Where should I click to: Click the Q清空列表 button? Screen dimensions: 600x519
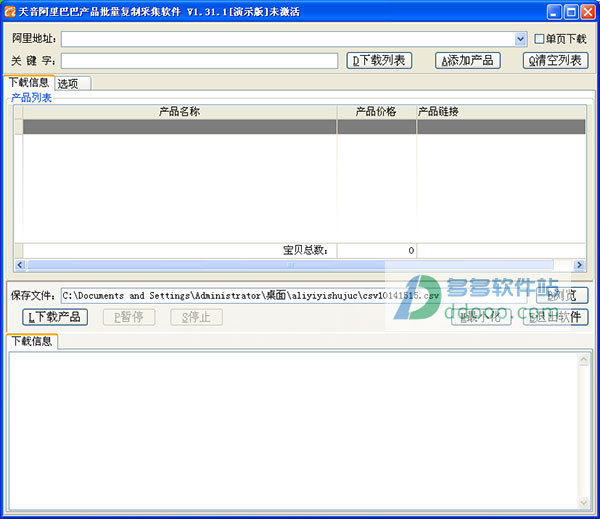click(x=556, y=60)
